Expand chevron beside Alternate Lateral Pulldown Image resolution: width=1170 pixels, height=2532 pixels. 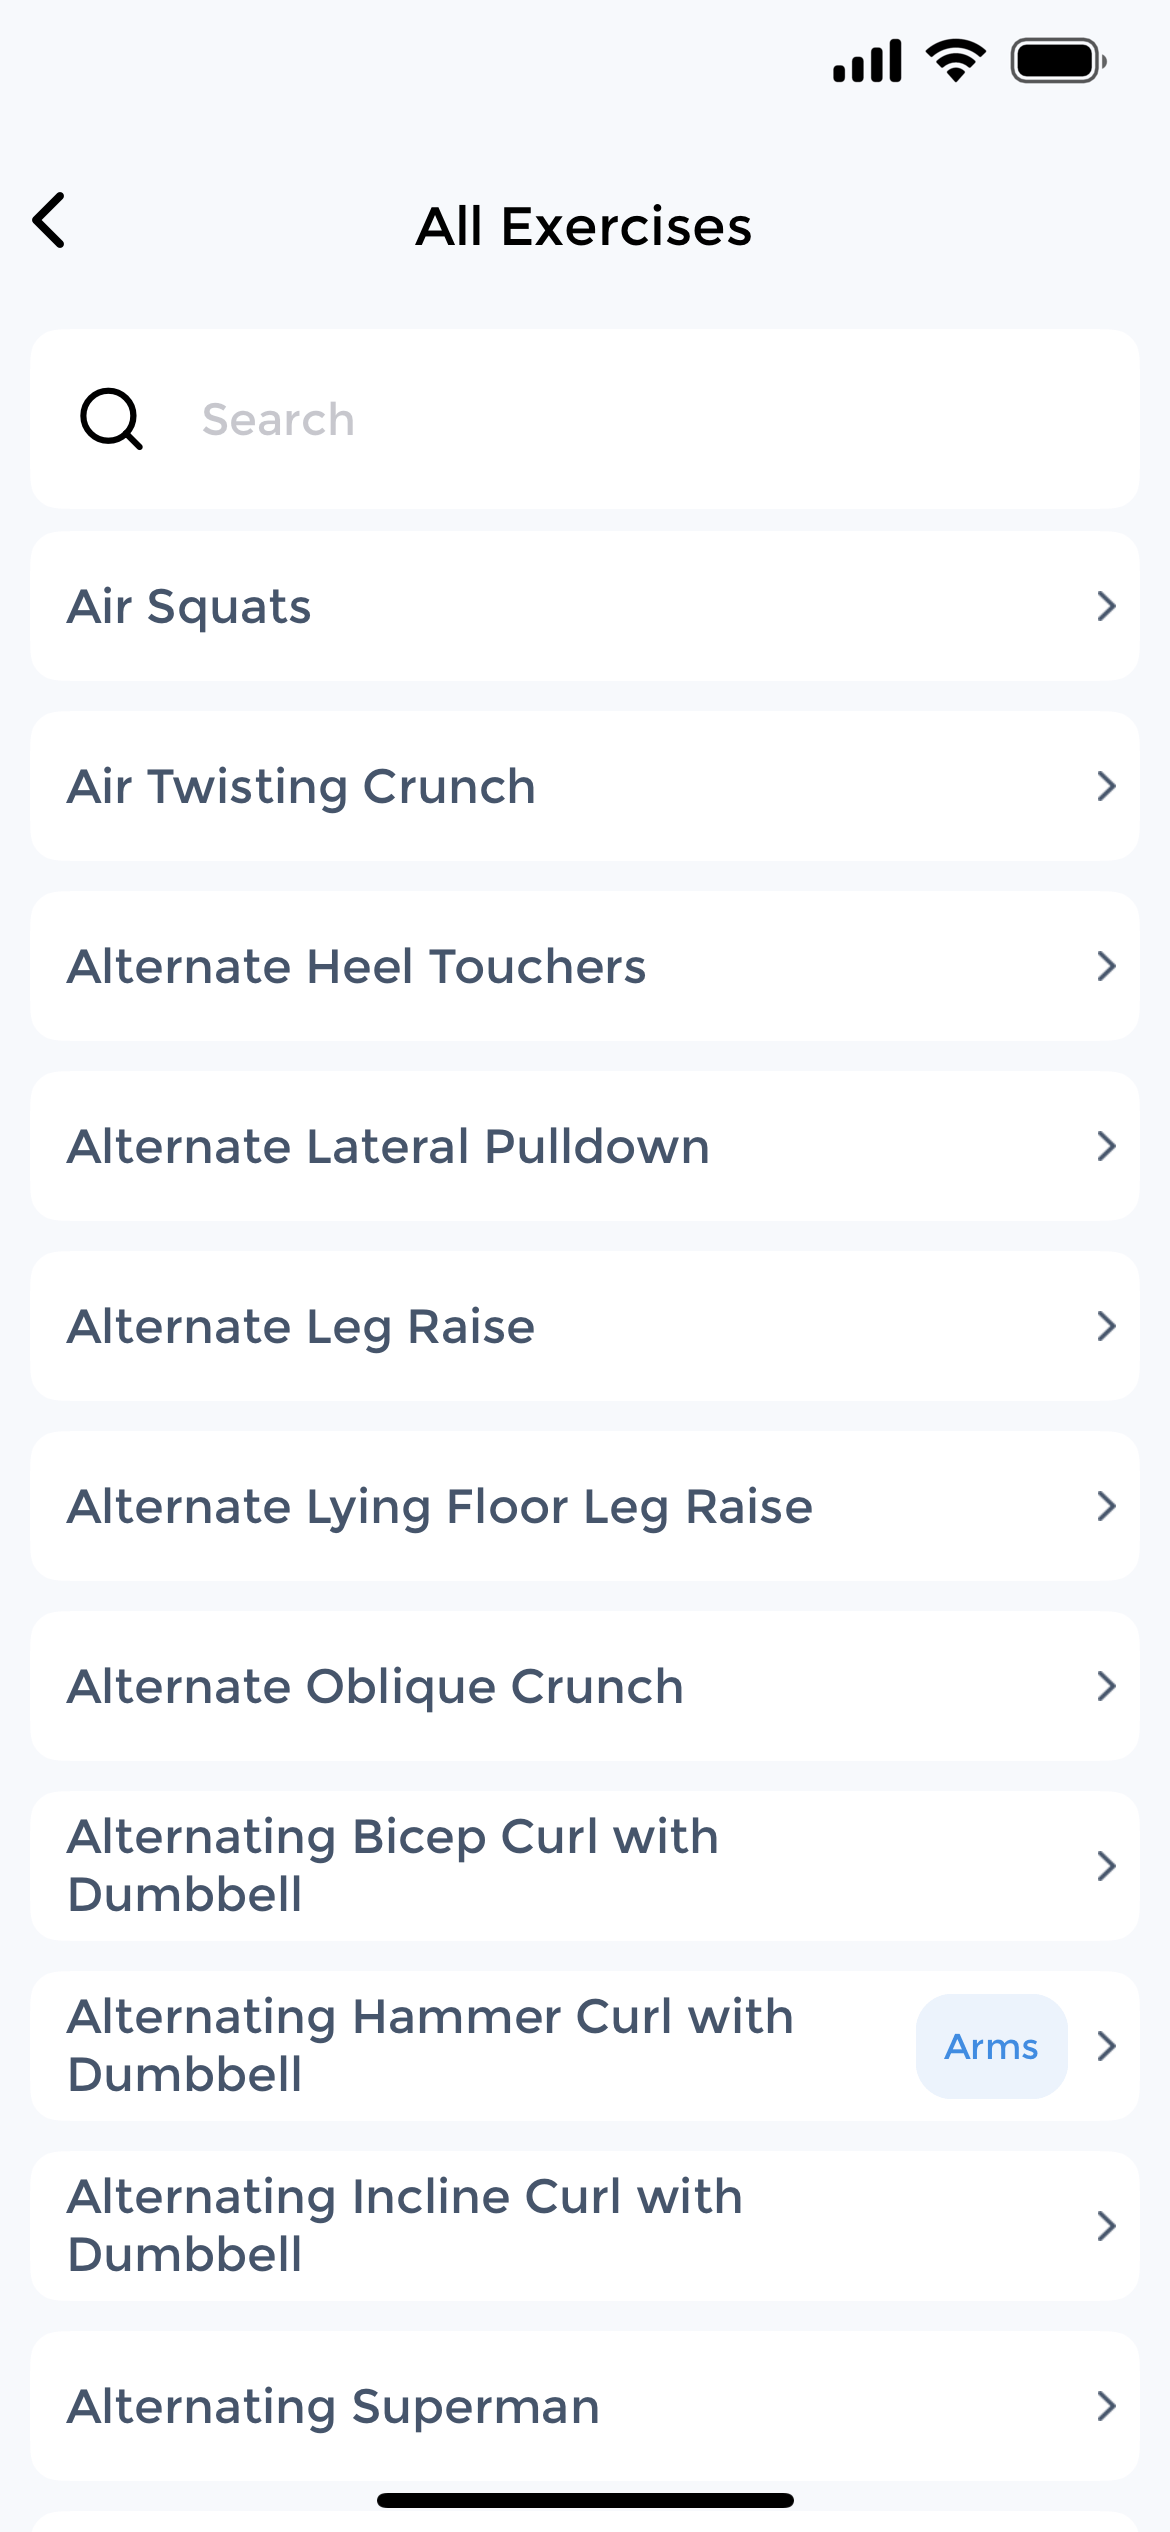[x=1105, y=1146]
